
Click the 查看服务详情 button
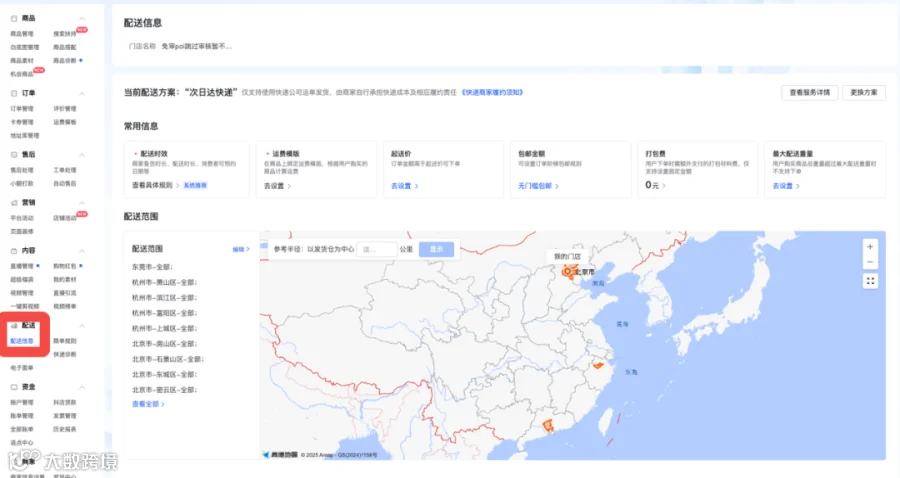(x=809, y=92)
